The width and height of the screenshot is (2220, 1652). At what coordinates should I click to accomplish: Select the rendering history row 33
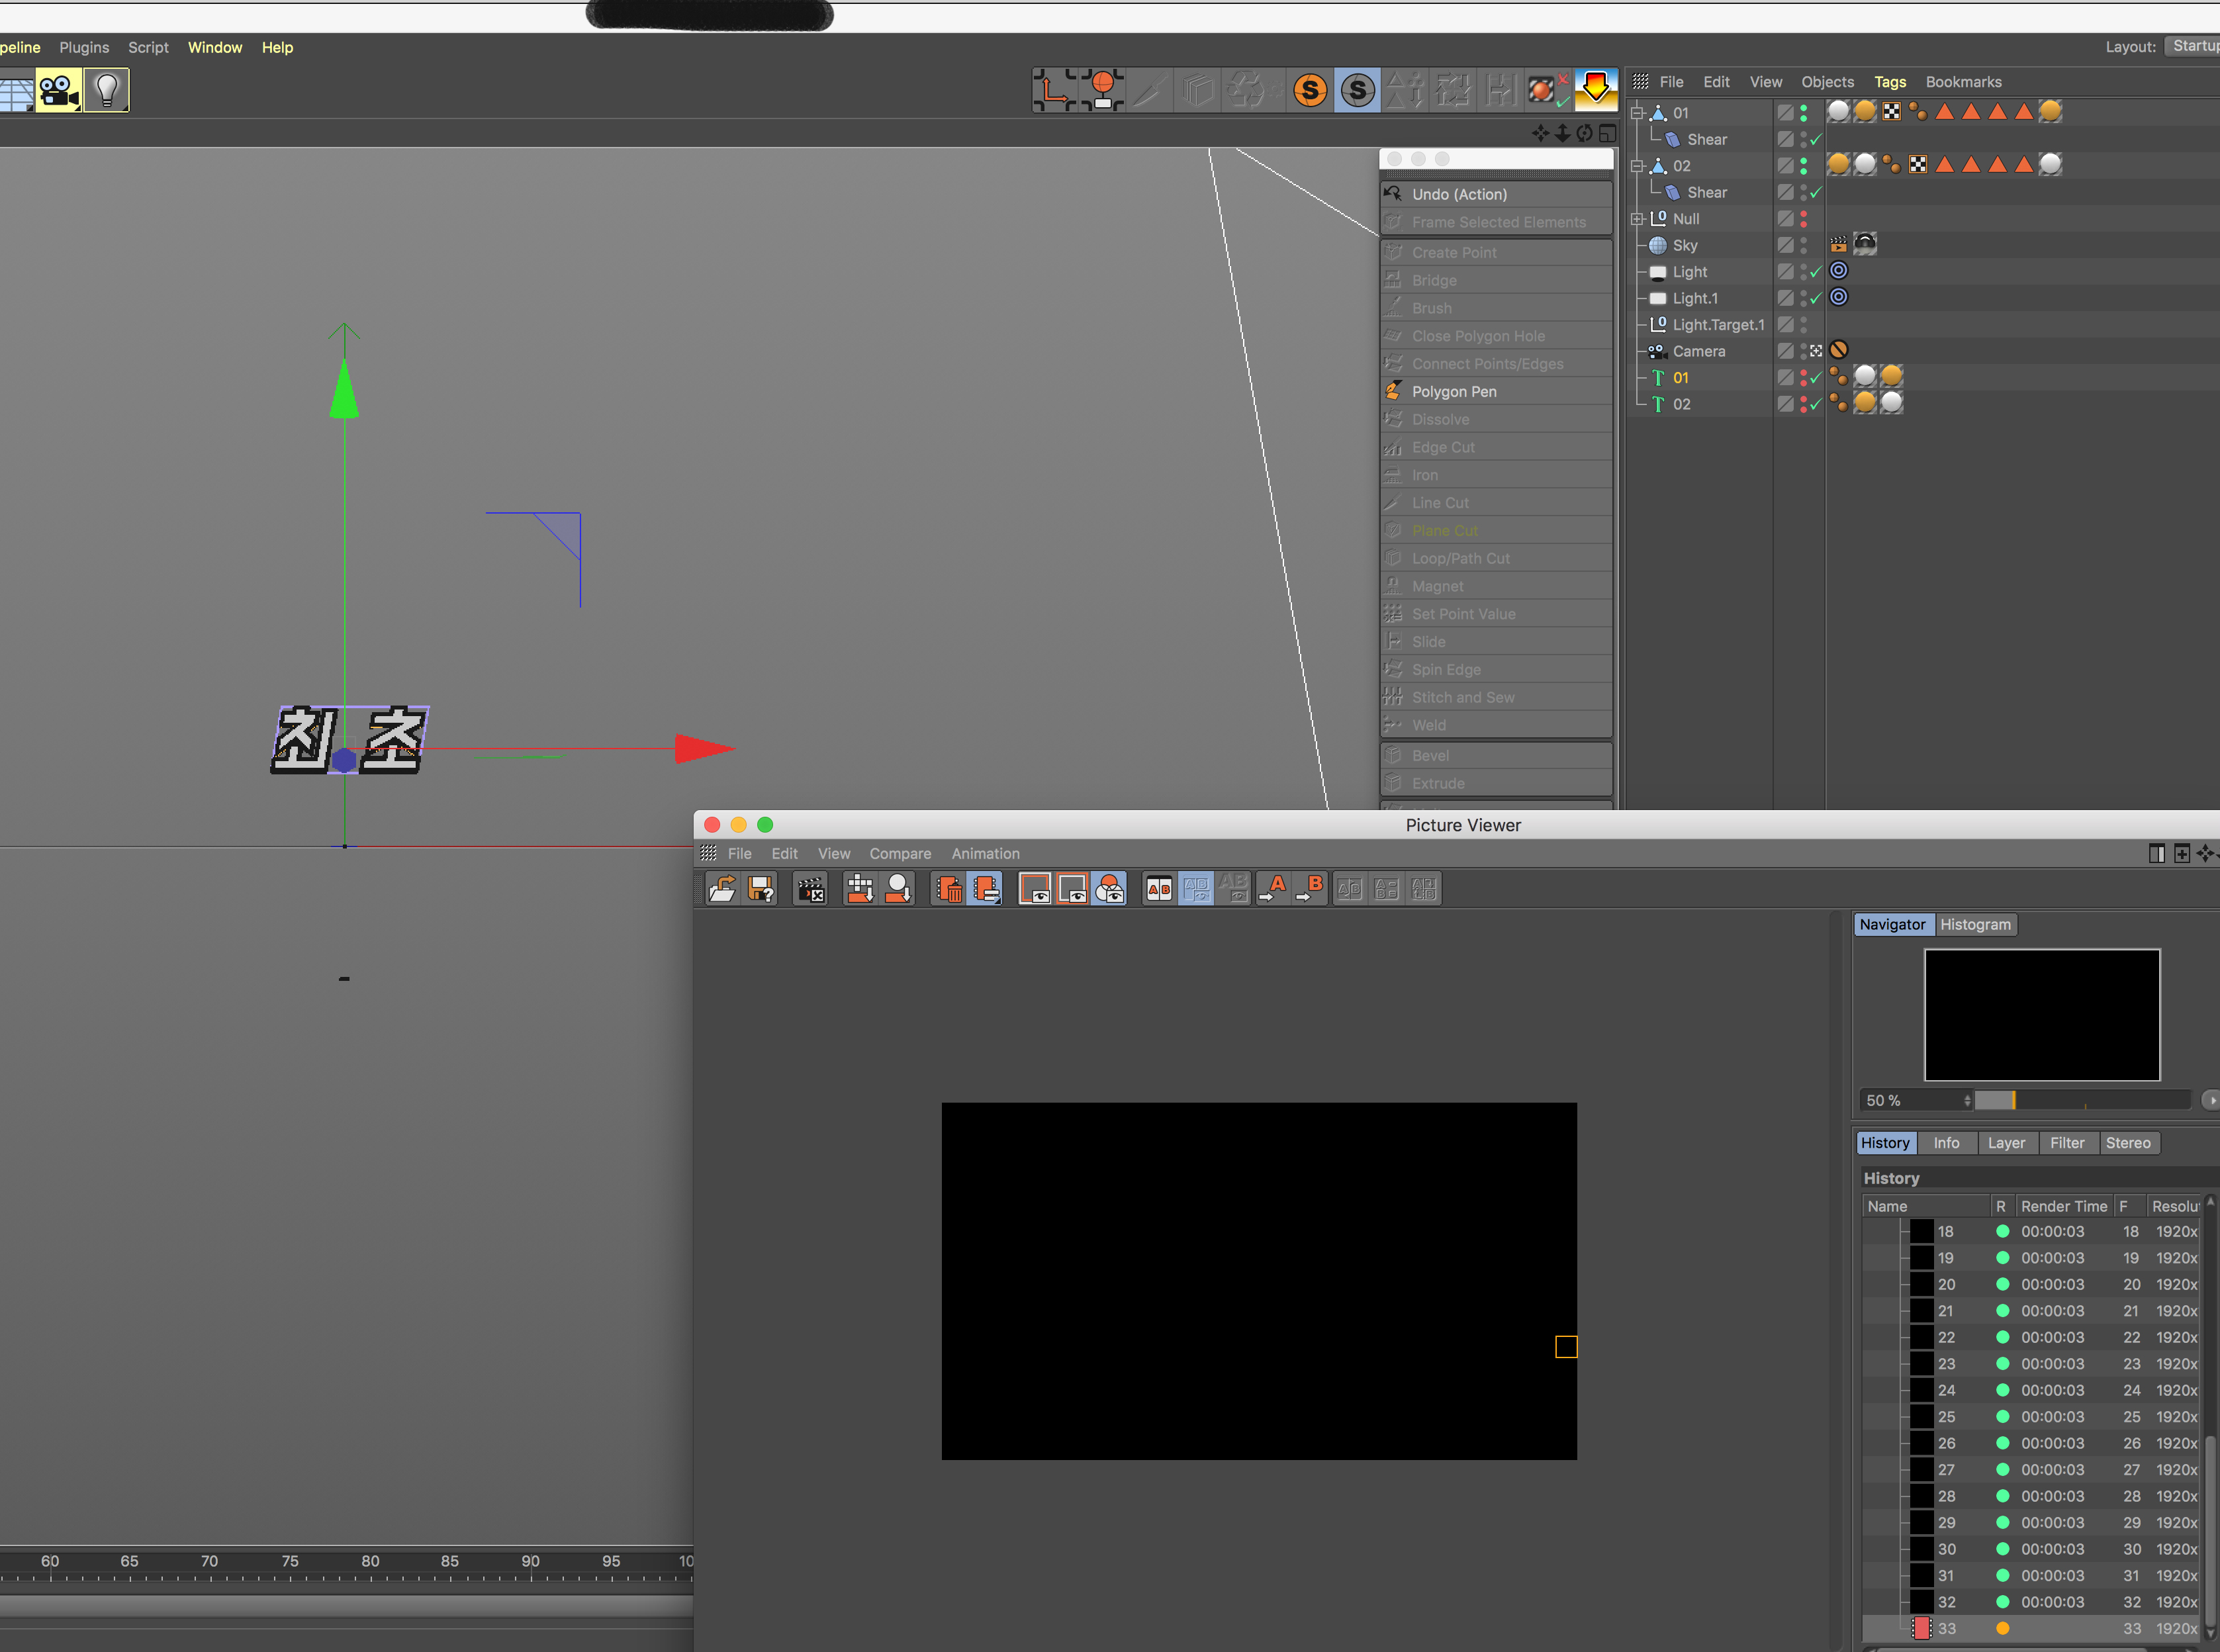pos(2030,1629)
